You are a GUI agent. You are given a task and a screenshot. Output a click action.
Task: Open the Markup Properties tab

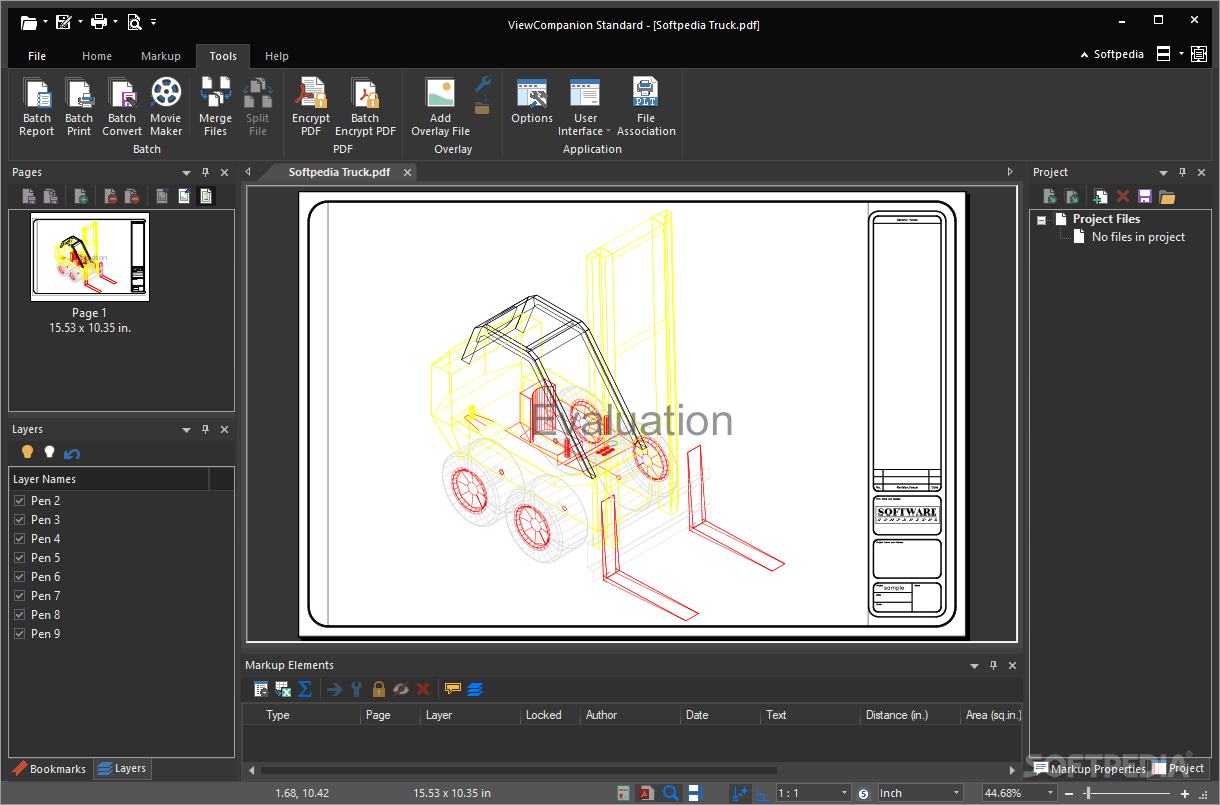(1090, 769)
